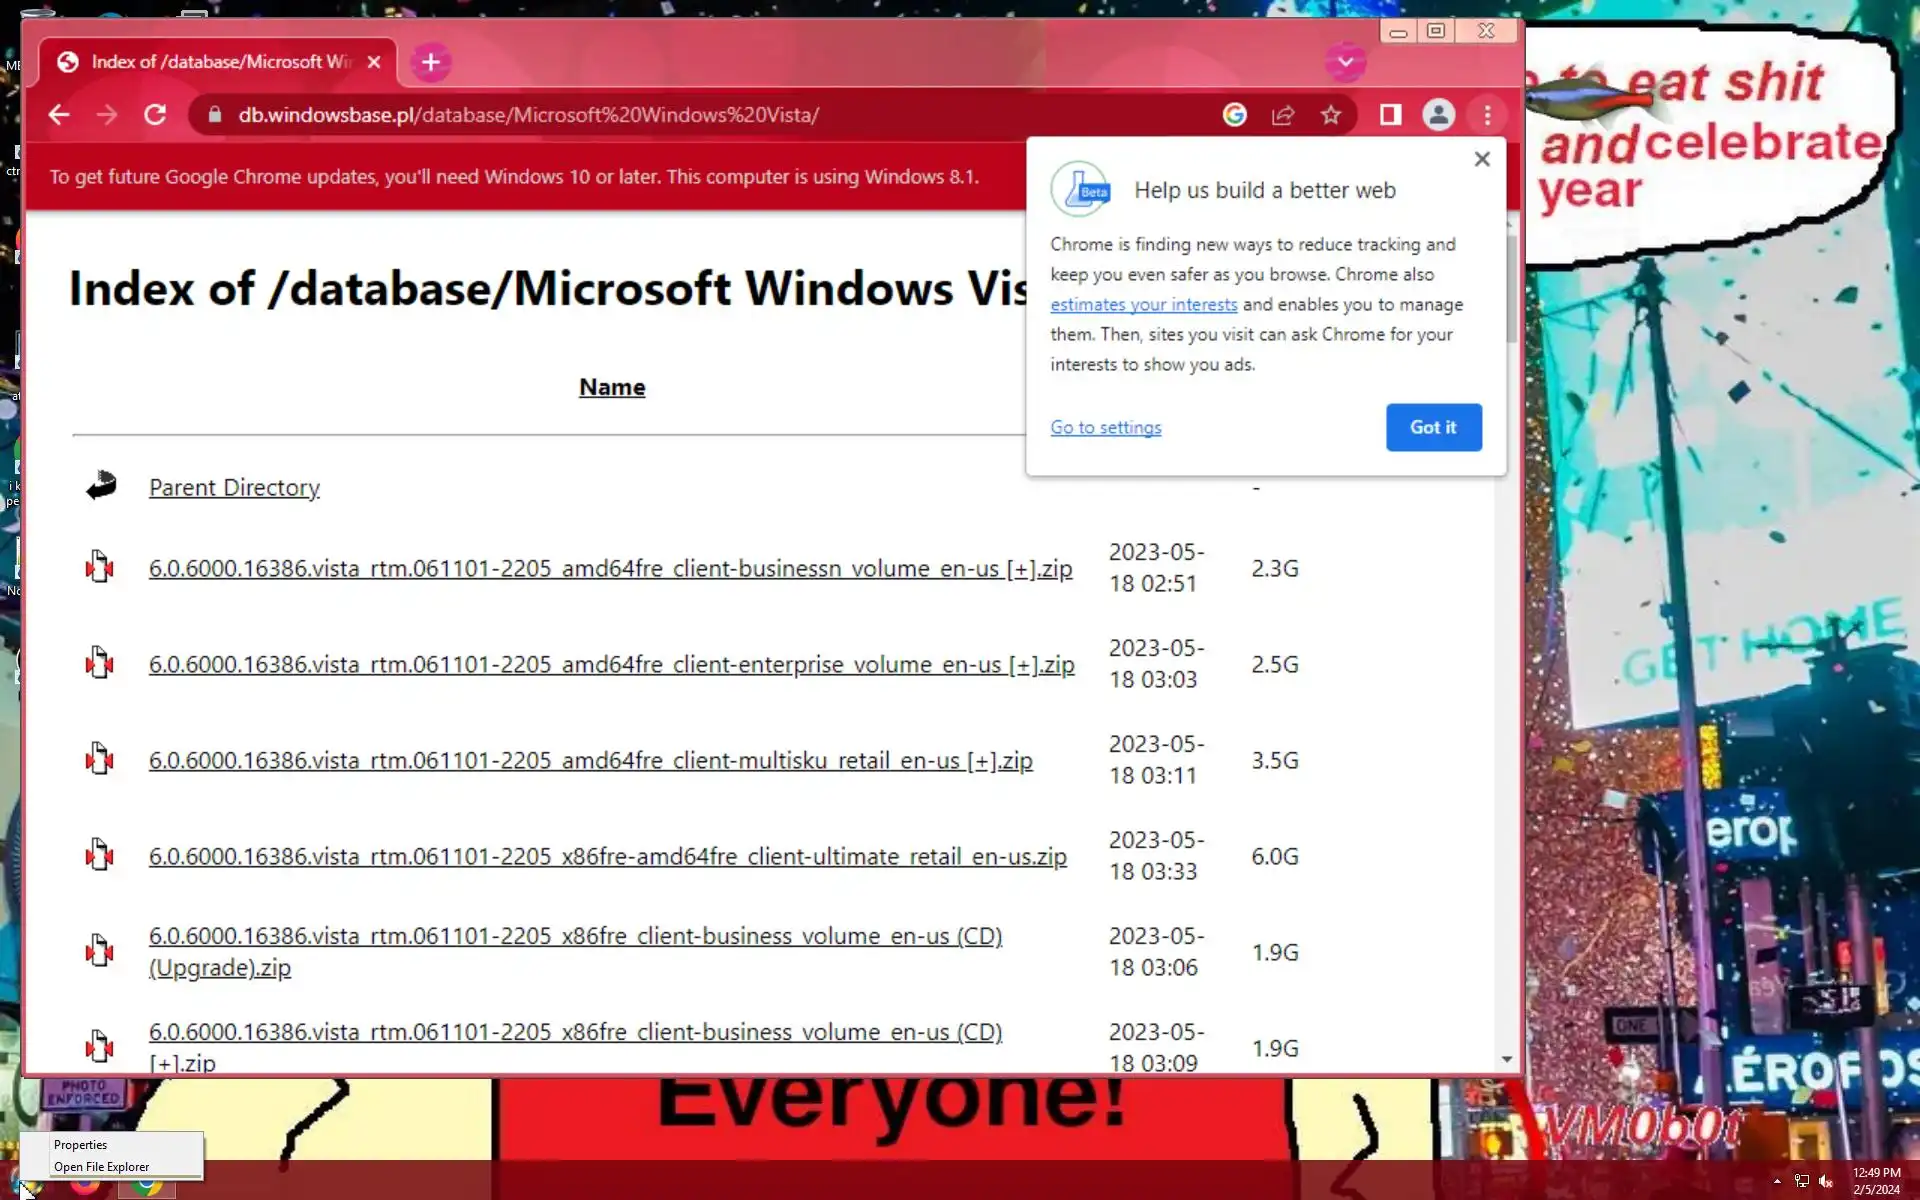Bookmark this page with star icon
This screenshot has height=1200, width=1920.
pos(1330,115)
